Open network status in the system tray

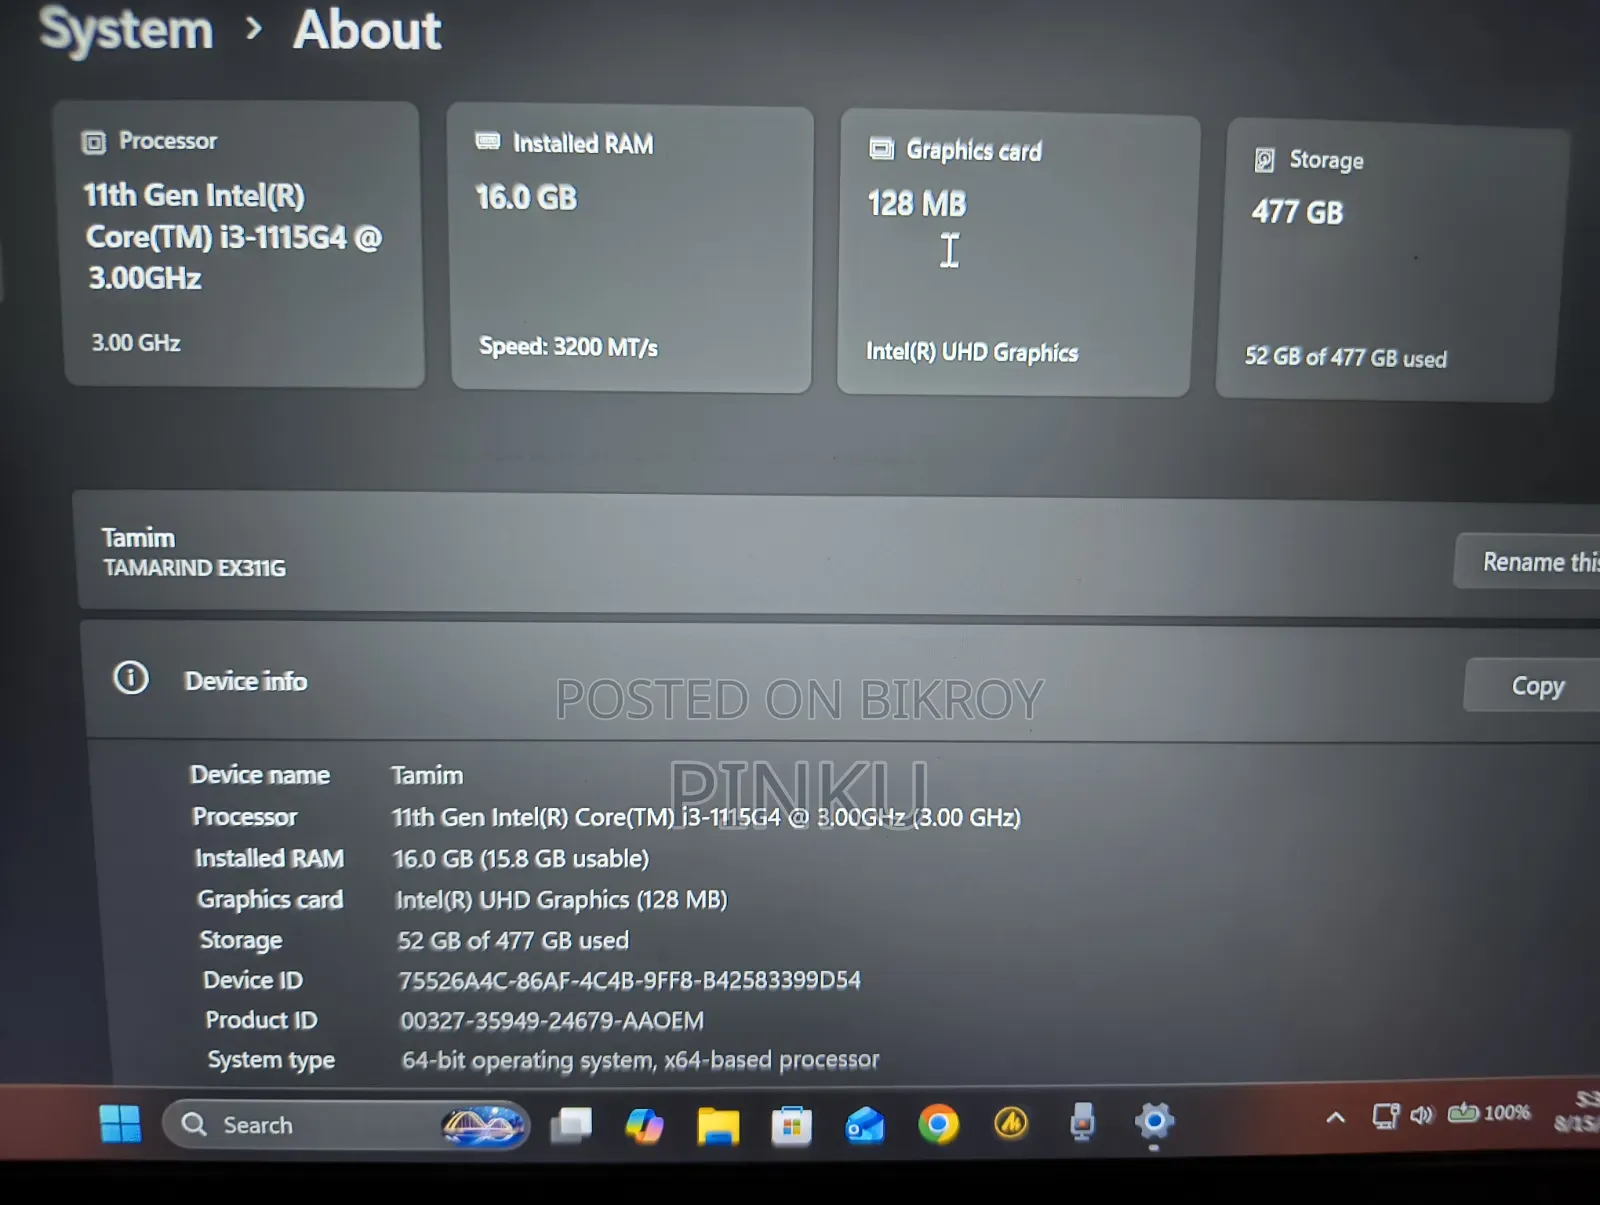pos(1386,1116)
